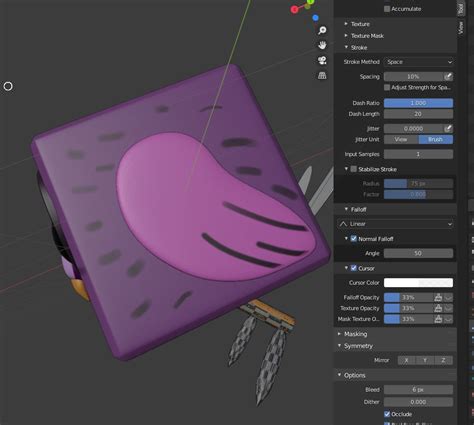This screenshot has height=425, width=474.
Task: Collapse Cursor subpanel via its arrow
Action: click(346, 268)
